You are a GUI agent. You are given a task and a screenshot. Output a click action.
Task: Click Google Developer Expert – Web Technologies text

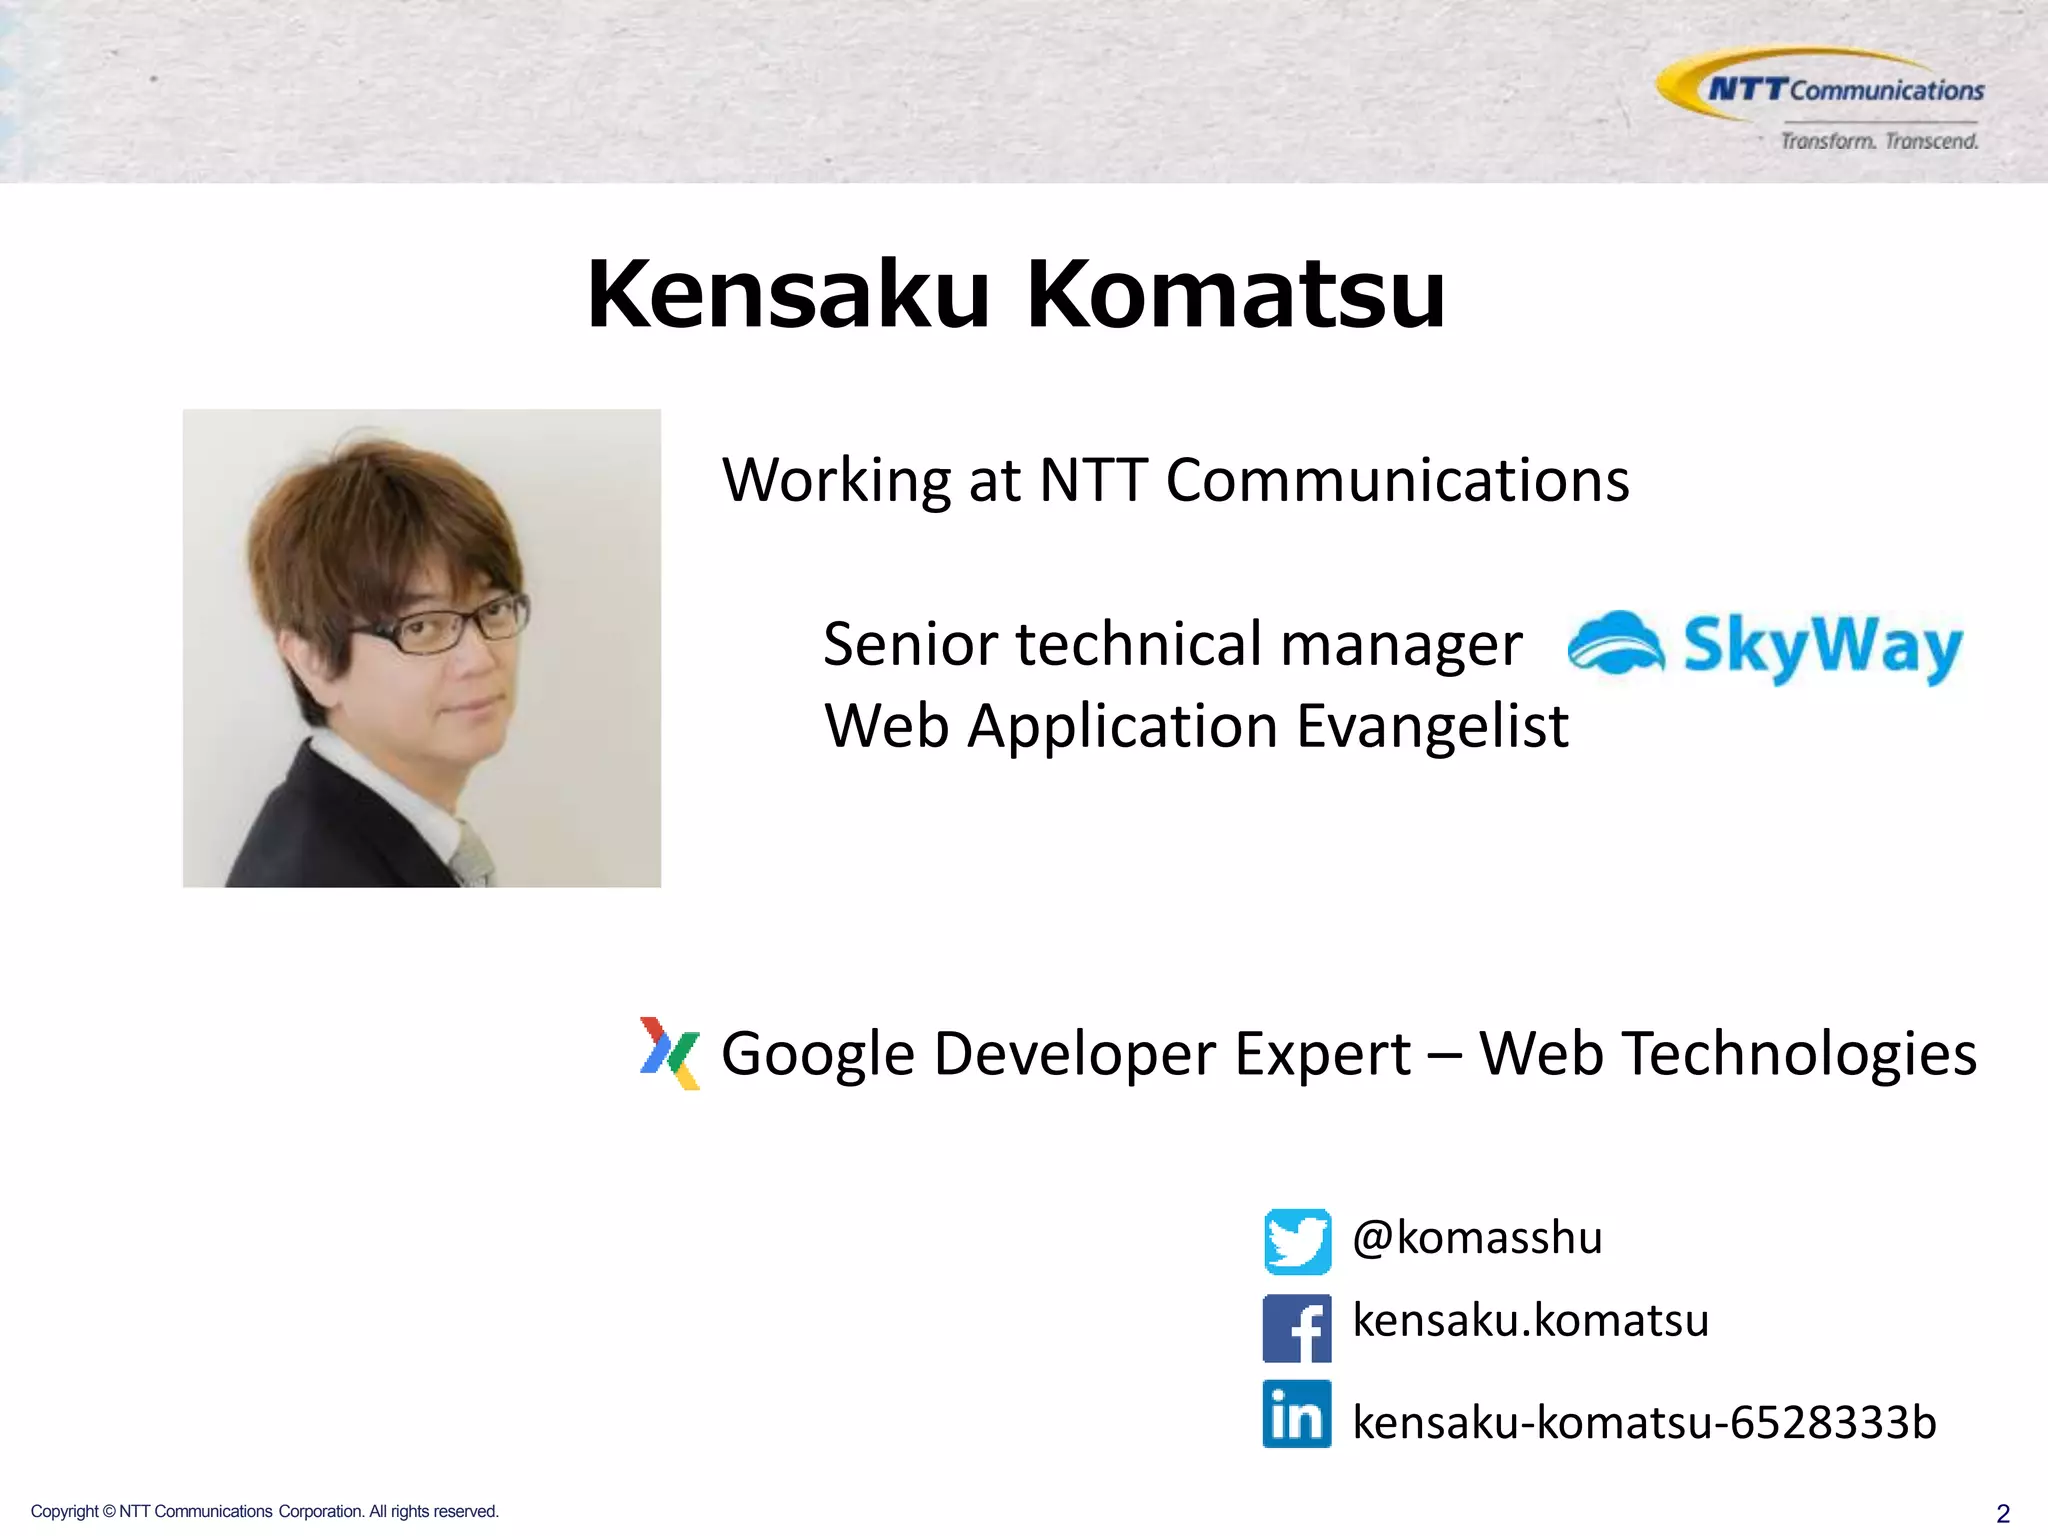(x=1348, y=1053)
